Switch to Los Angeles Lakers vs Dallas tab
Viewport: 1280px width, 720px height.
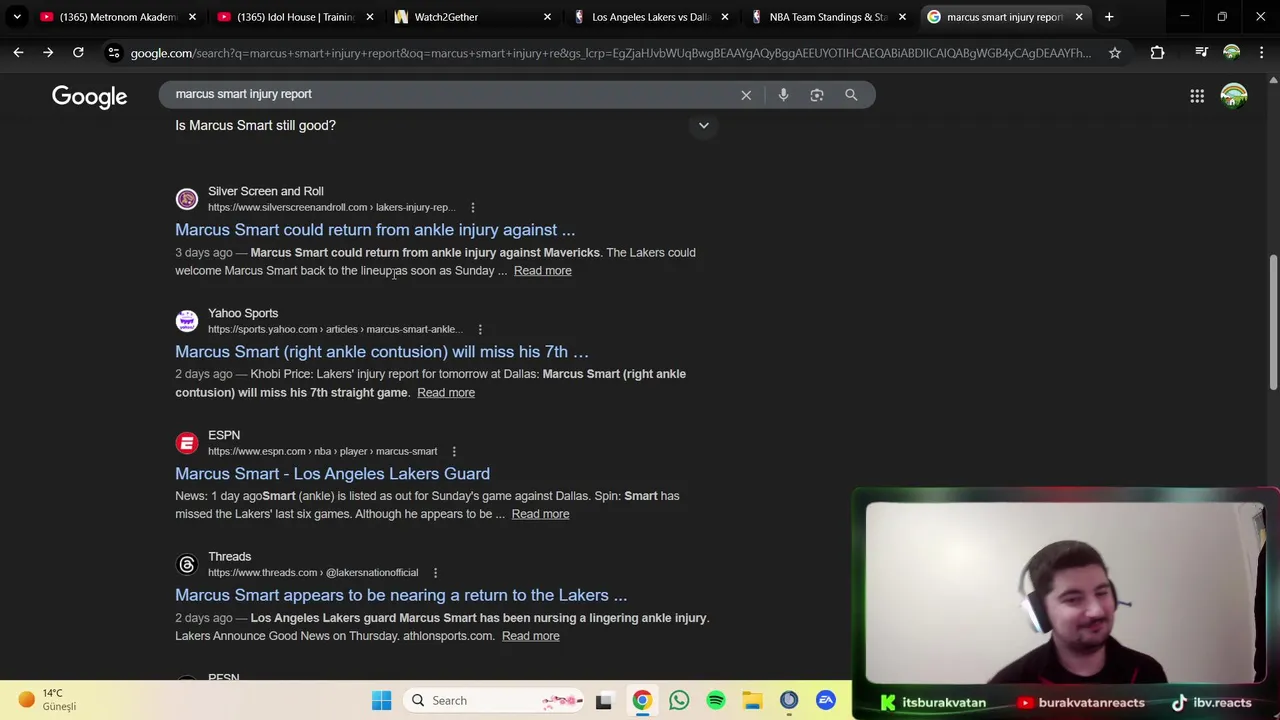[x=649, y=17]
